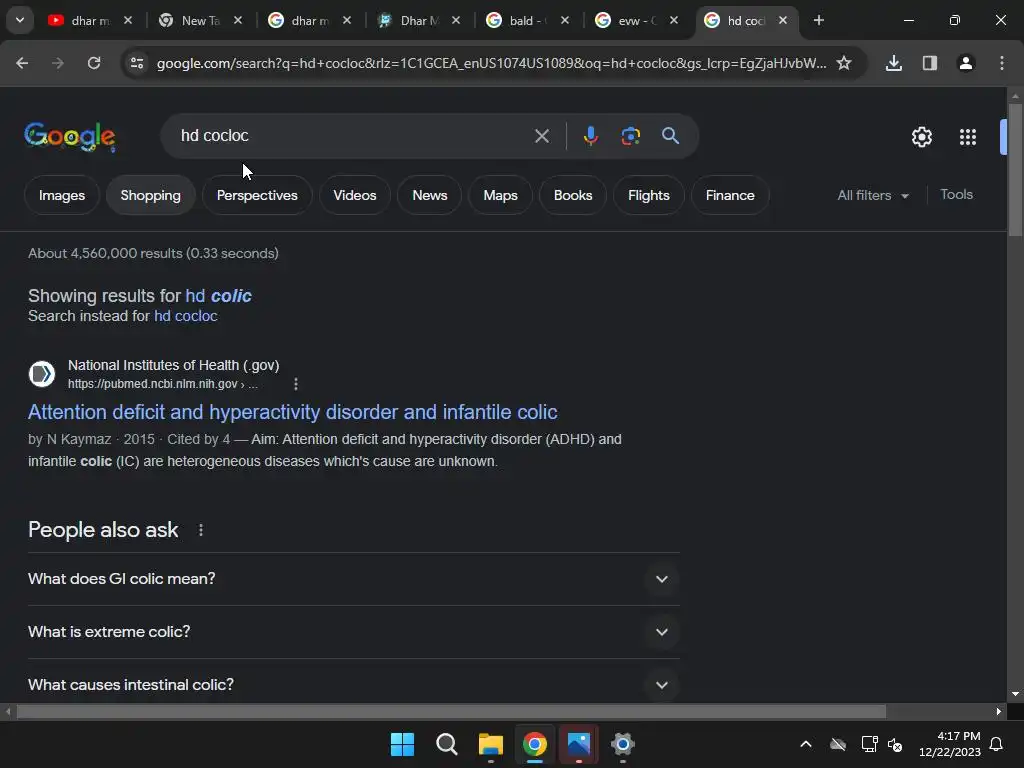Clear the search box with X
The width and height of the screenshot is (1024, 768).
click(x=542, y=136)
